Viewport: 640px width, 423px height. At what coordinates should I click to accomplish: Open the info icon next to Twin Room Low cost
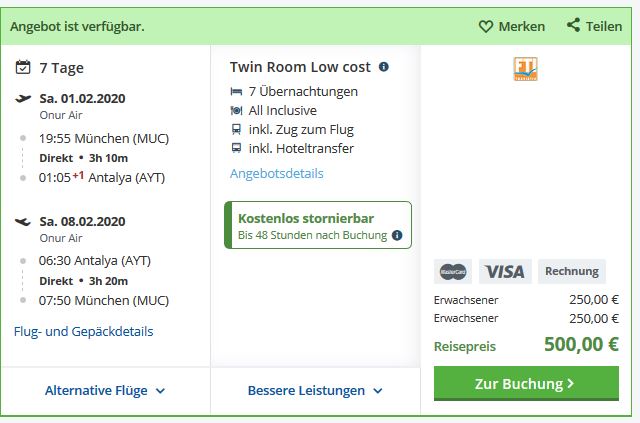coord(384,67)
